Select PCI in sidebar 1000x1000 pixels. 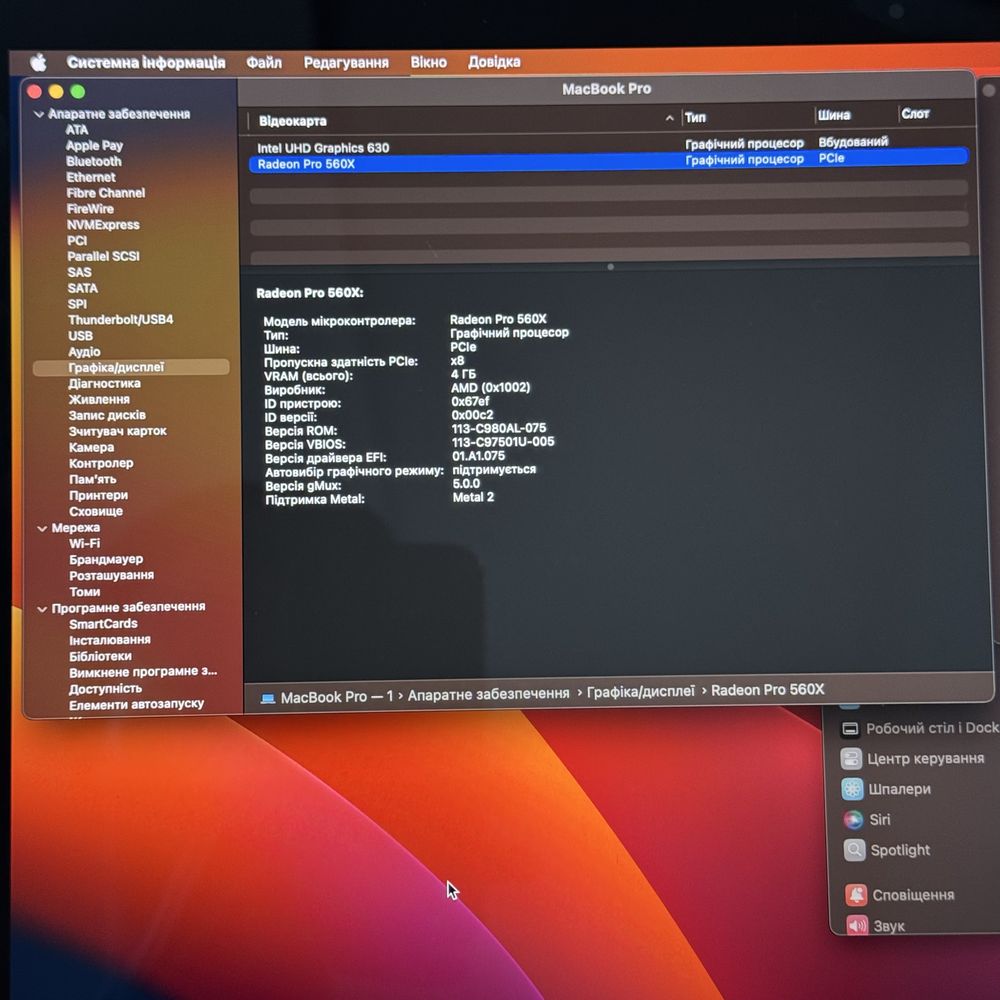tap(77, 240)
